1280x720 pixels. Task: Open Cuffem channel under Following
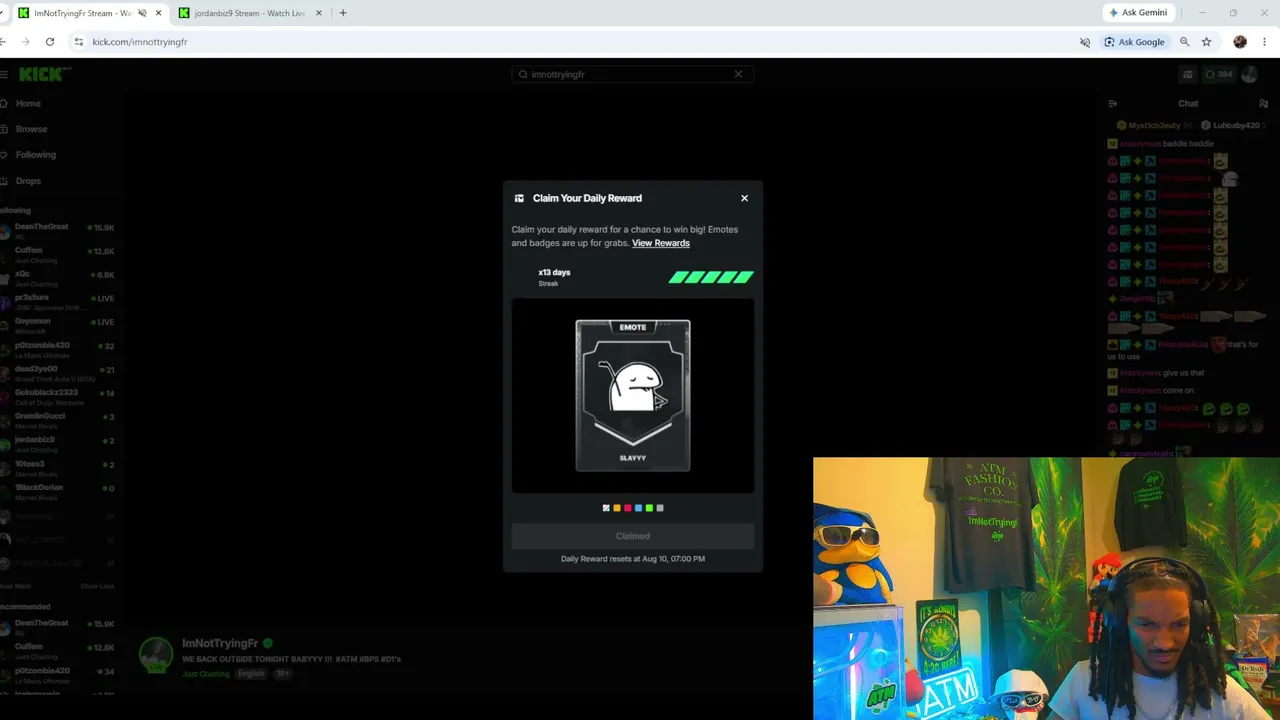pos(58,255)
